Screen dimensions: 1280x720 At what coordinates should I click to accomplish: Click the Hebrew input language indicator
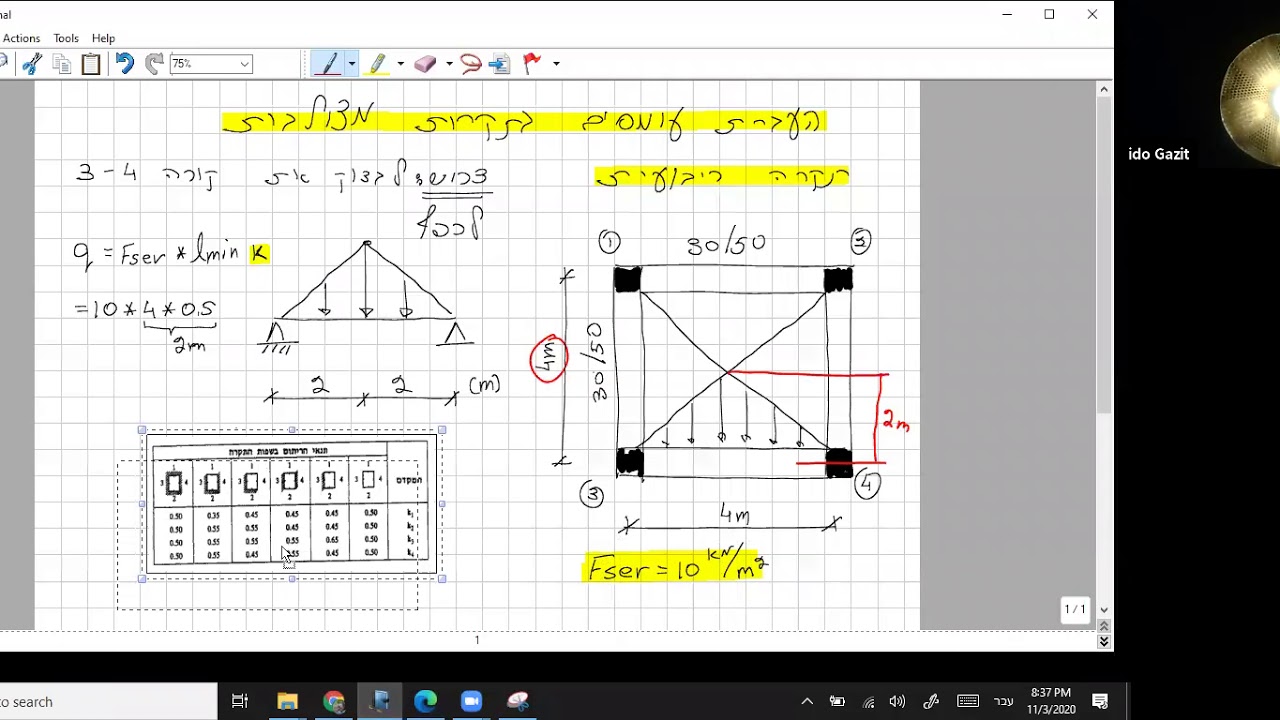point(1003,702)
